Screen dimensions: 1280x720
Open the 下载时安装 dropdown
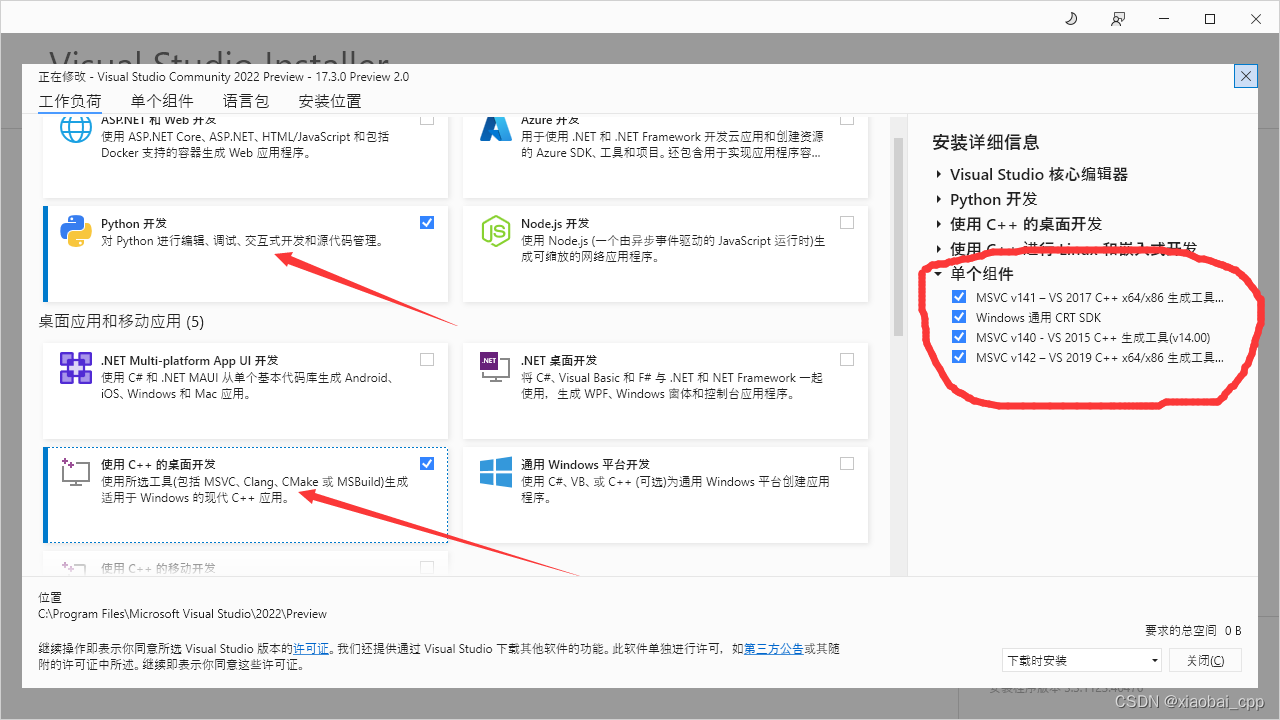(x=1082, y=660)
